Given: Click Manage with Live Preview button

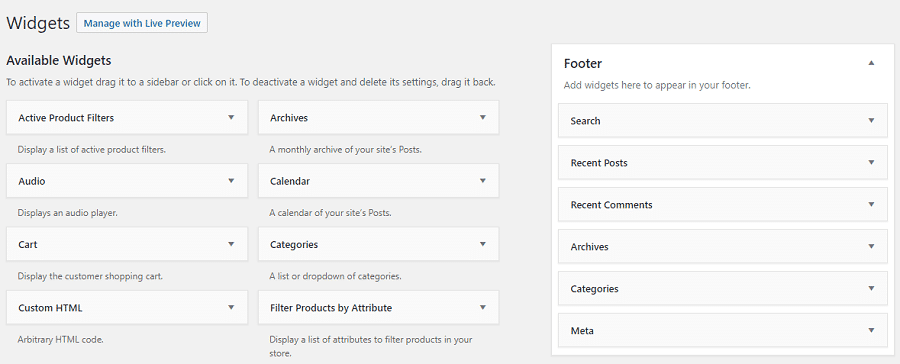Looking at the screenshot, I should tap(142, 24).
